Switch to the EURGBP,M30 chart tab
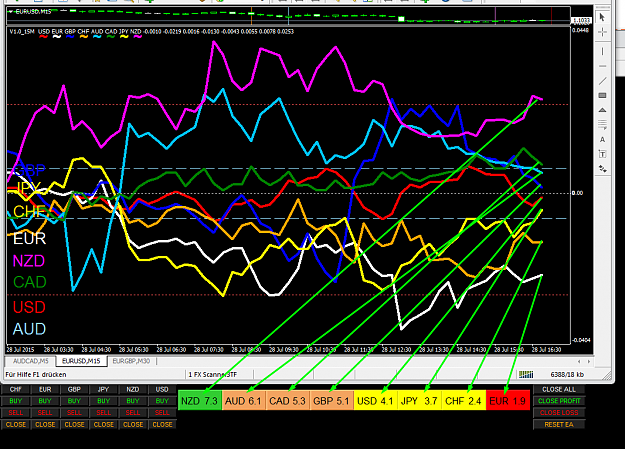 (131, 361)
